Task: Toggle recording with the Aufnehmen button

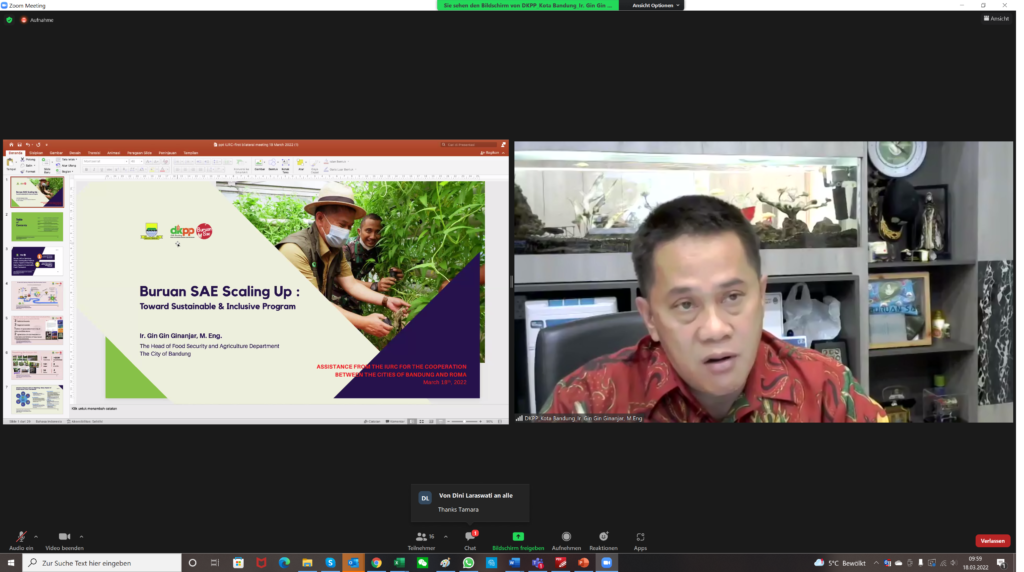Action: pyautogui.click(x=566, y=539)
